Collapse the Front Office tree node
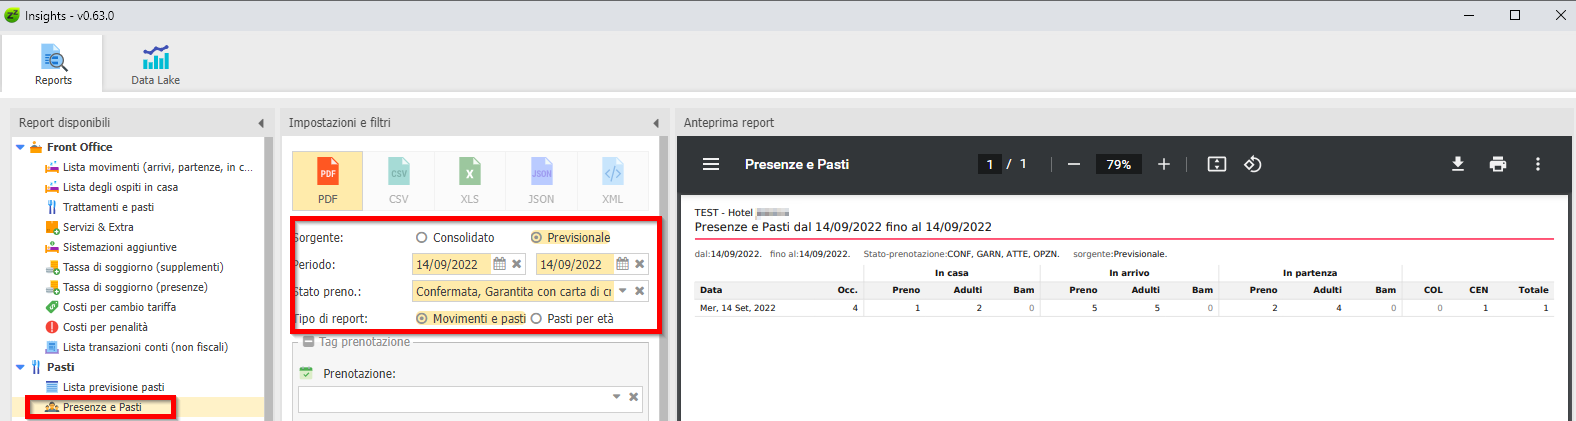Viewport: 1576px width, 421px height. pyautogui.click(x=20, y=148)
